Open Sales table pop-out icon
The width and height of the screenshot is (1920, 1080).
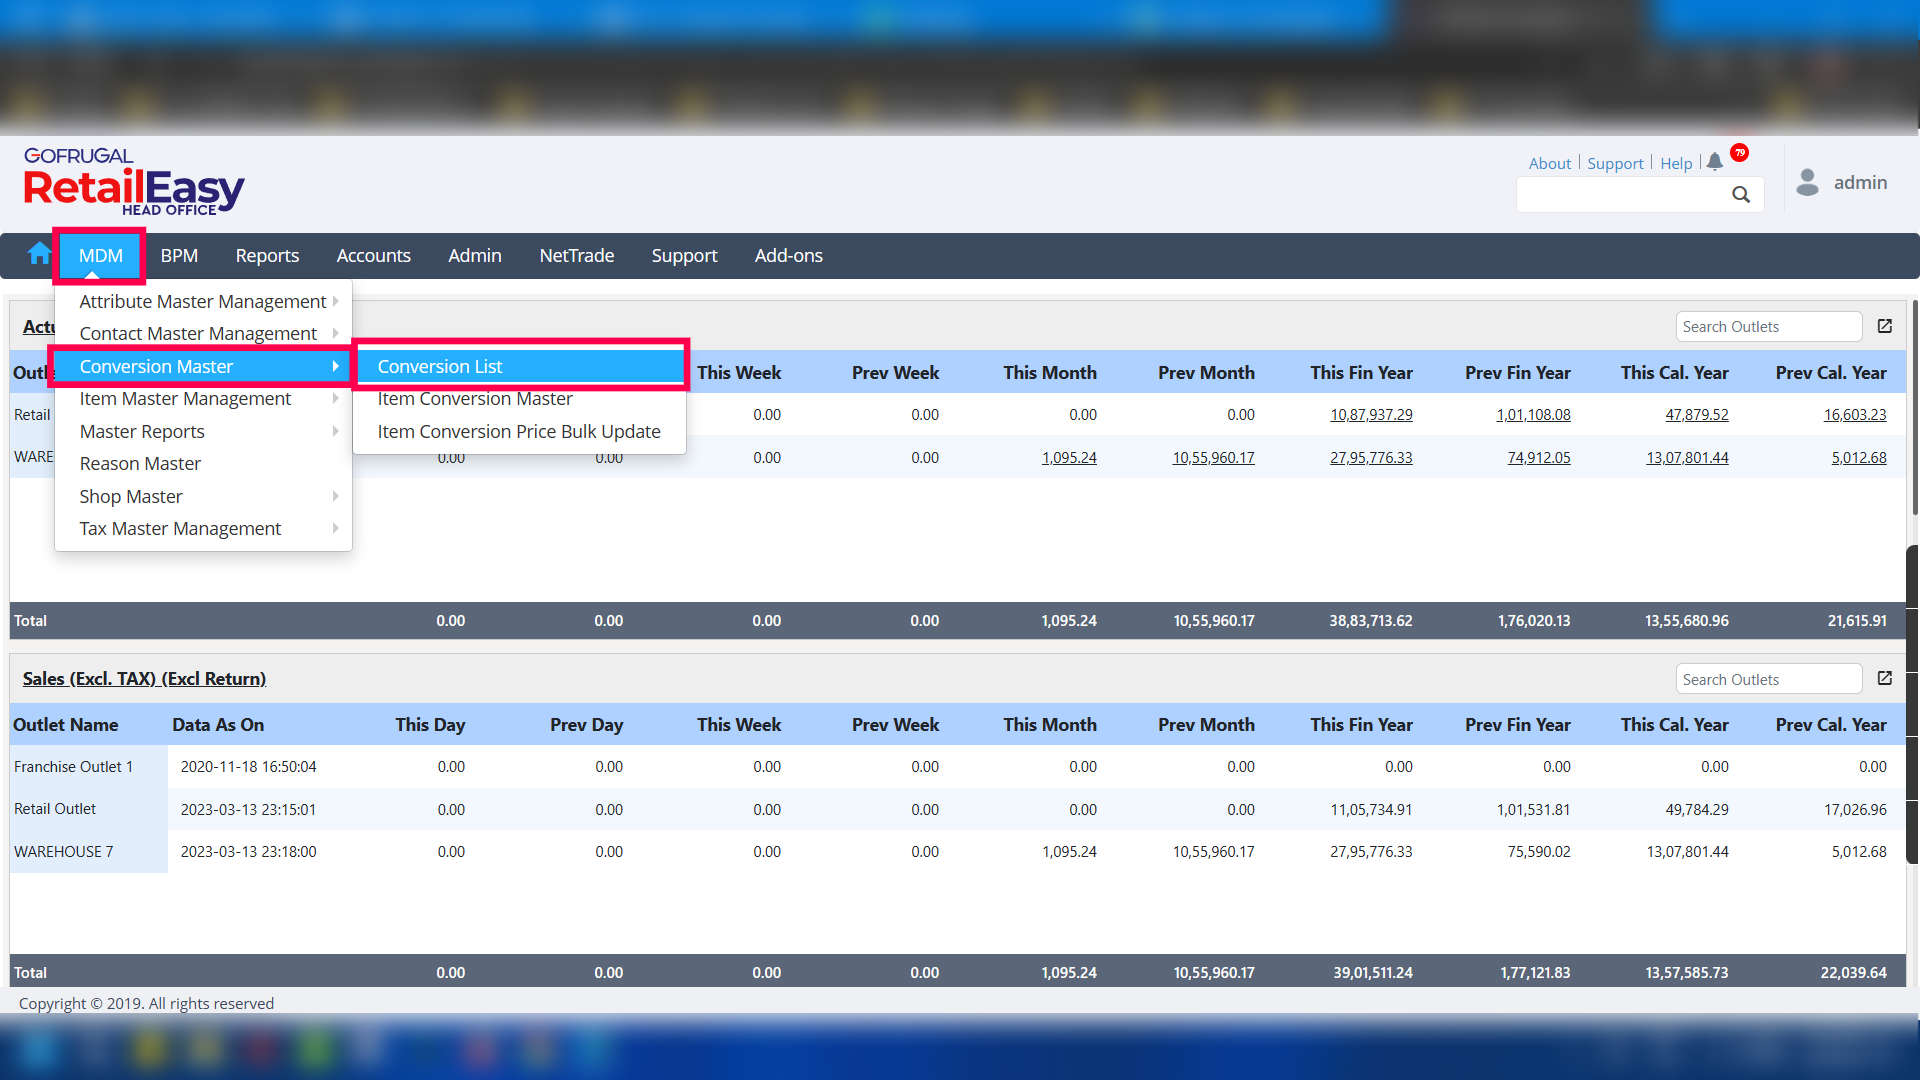point(1885,678)
